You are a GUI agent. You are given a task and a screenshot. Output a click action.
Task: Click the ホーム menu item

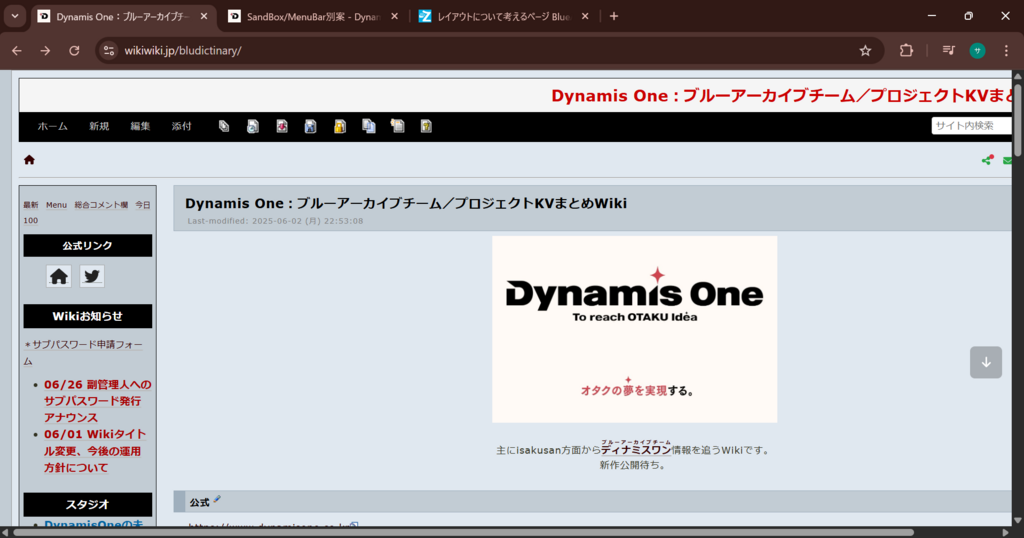click(52, 126)
